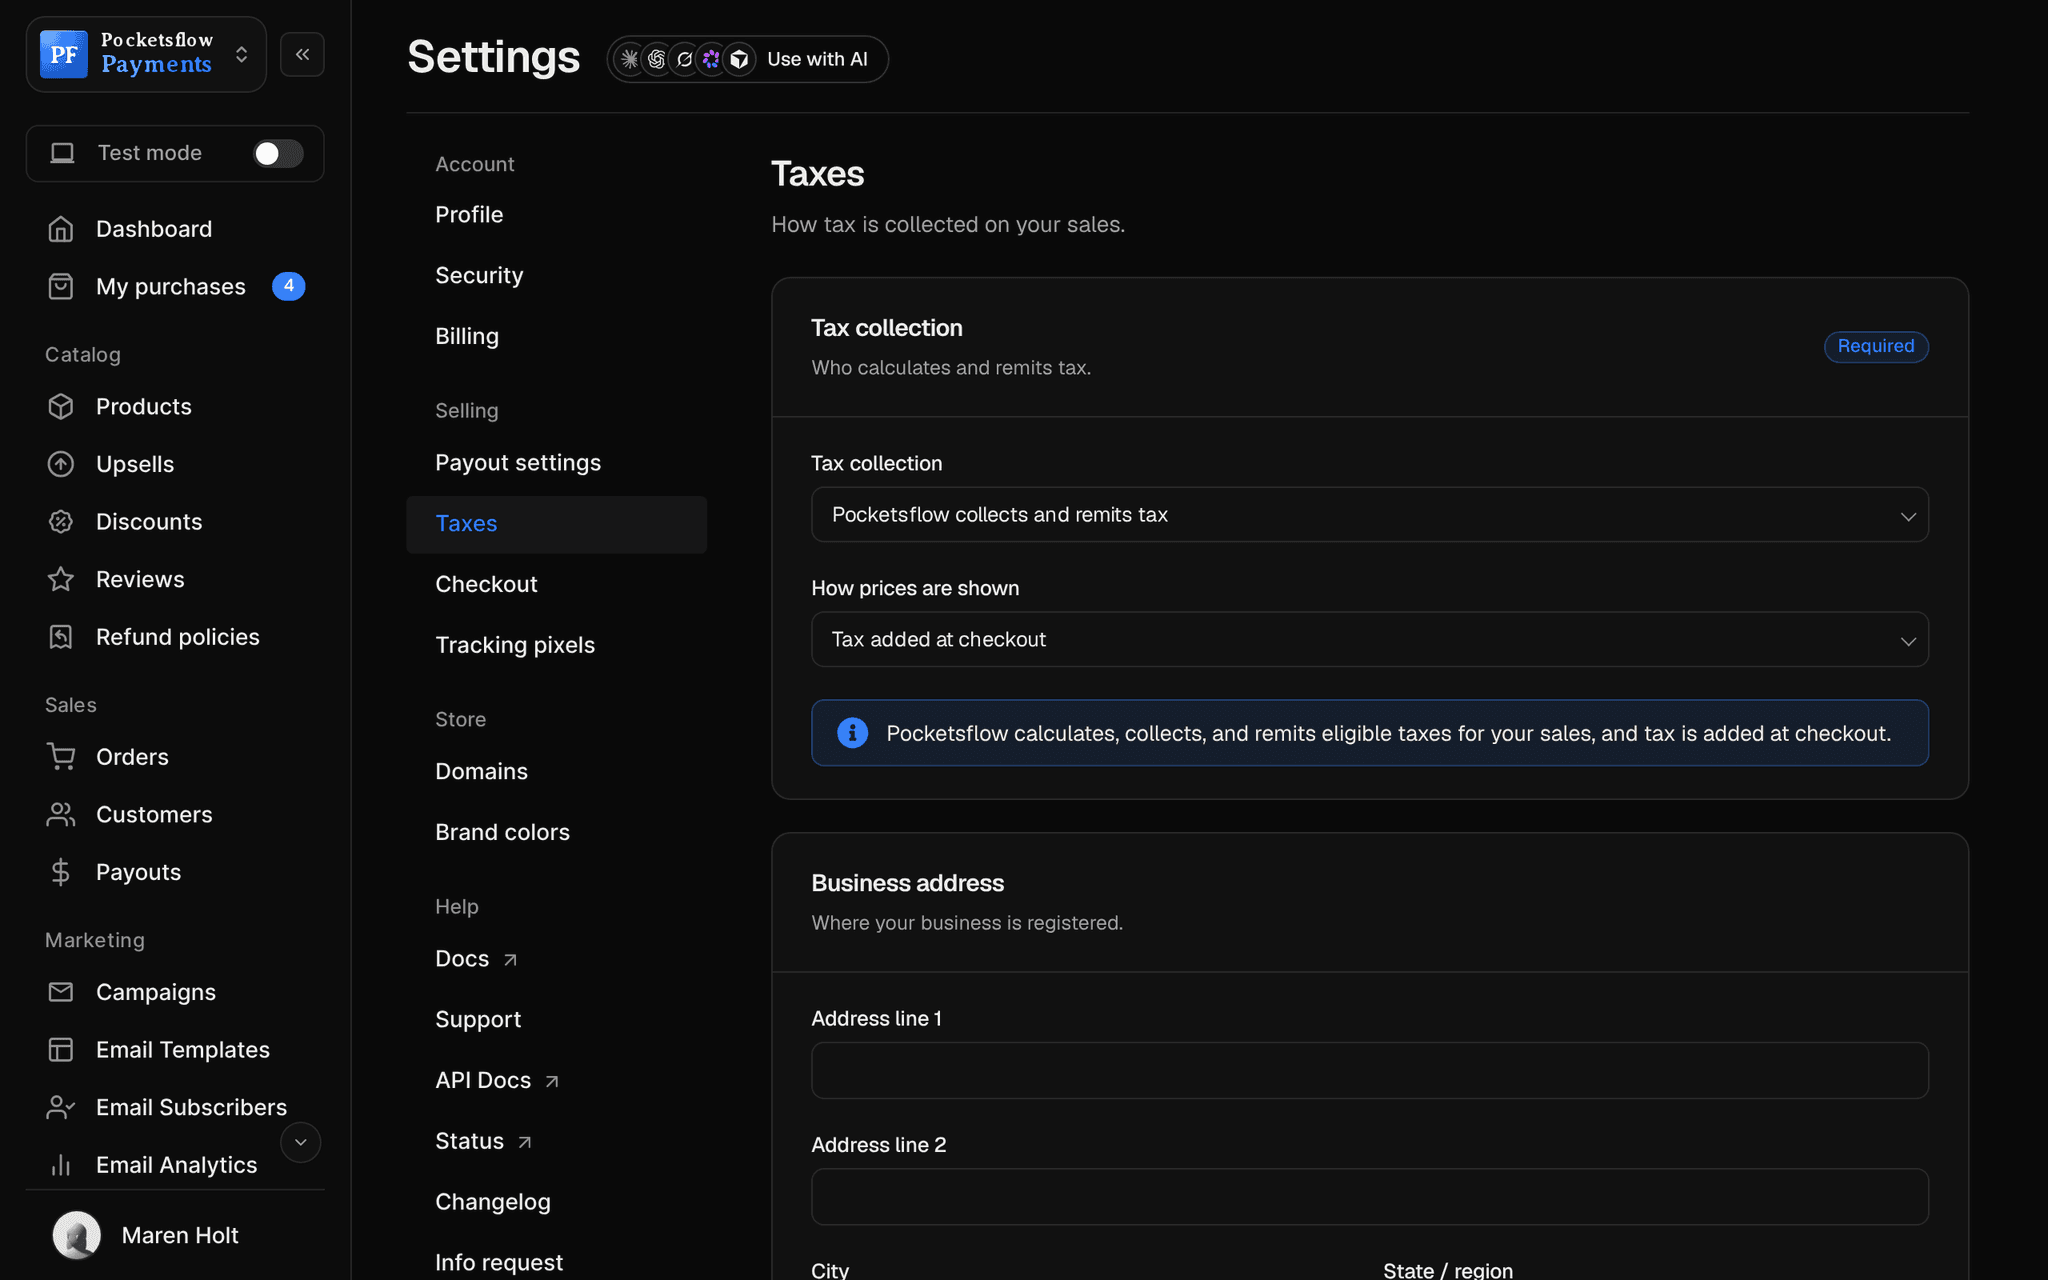The width and height of the screenshot is (2048, 1280).
Task: Click the Dashboard home icon
Action: [x=61, y=229]
